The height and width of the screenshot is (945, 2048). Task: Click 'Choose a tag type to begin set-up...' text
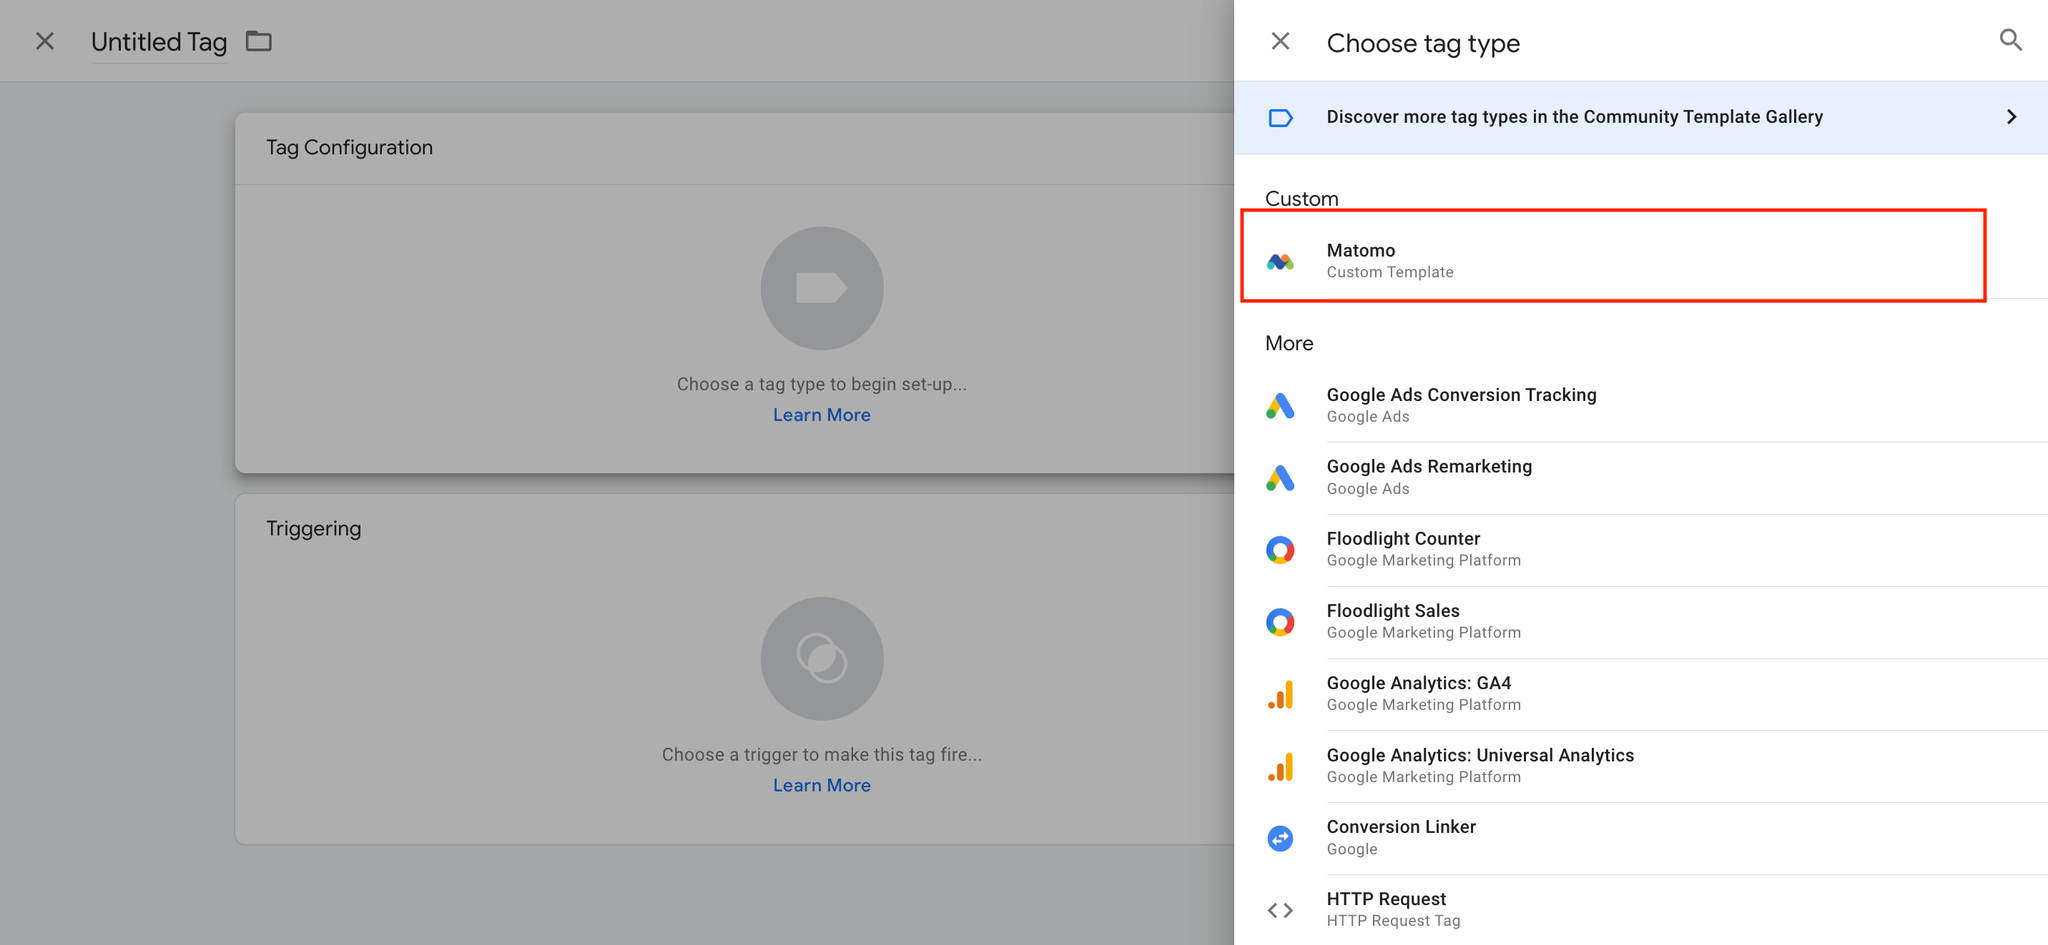click(x=822, y=384)
